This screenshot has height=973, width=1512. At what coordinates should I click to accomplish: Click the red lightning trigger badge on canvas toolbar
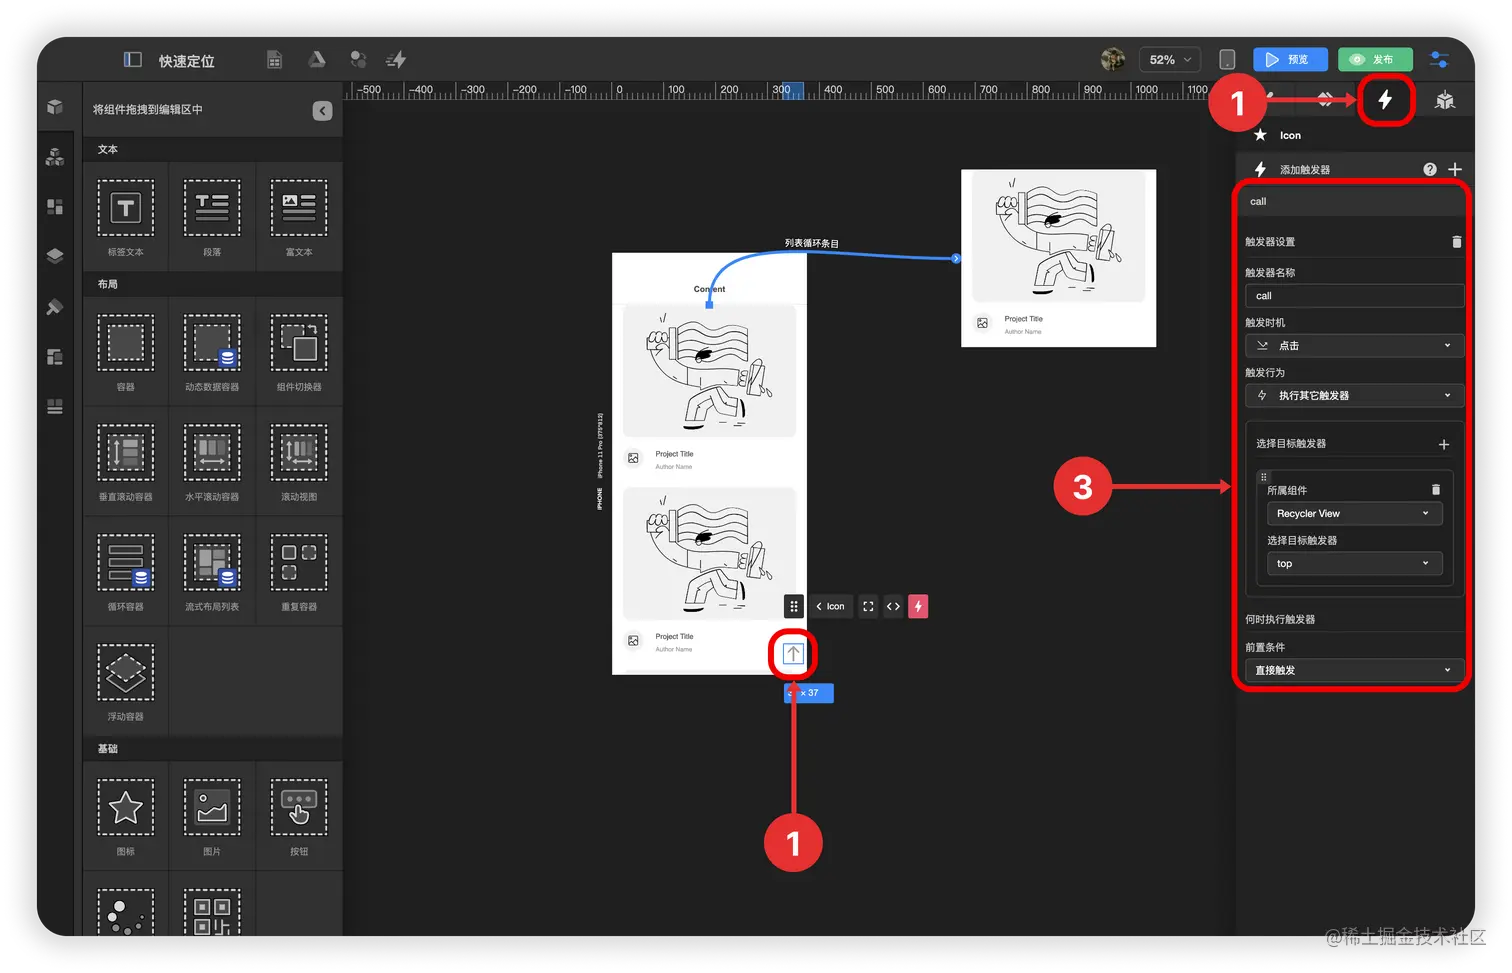click(918, 606)
